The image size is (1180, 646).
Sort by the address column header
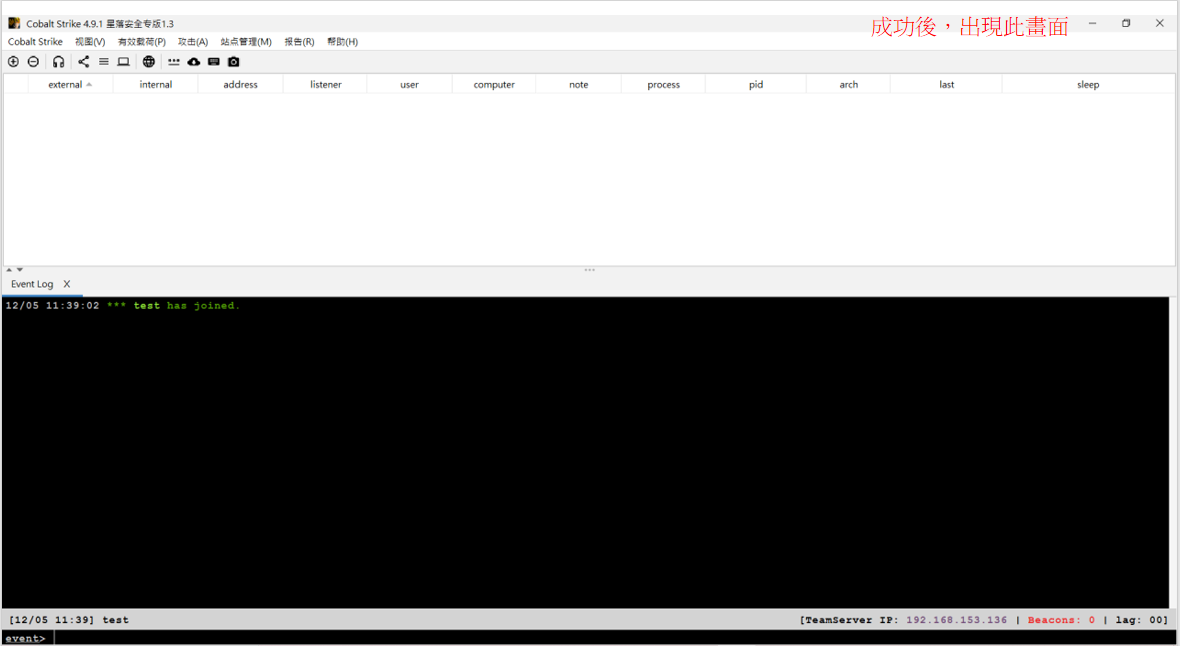coord(241,84)
